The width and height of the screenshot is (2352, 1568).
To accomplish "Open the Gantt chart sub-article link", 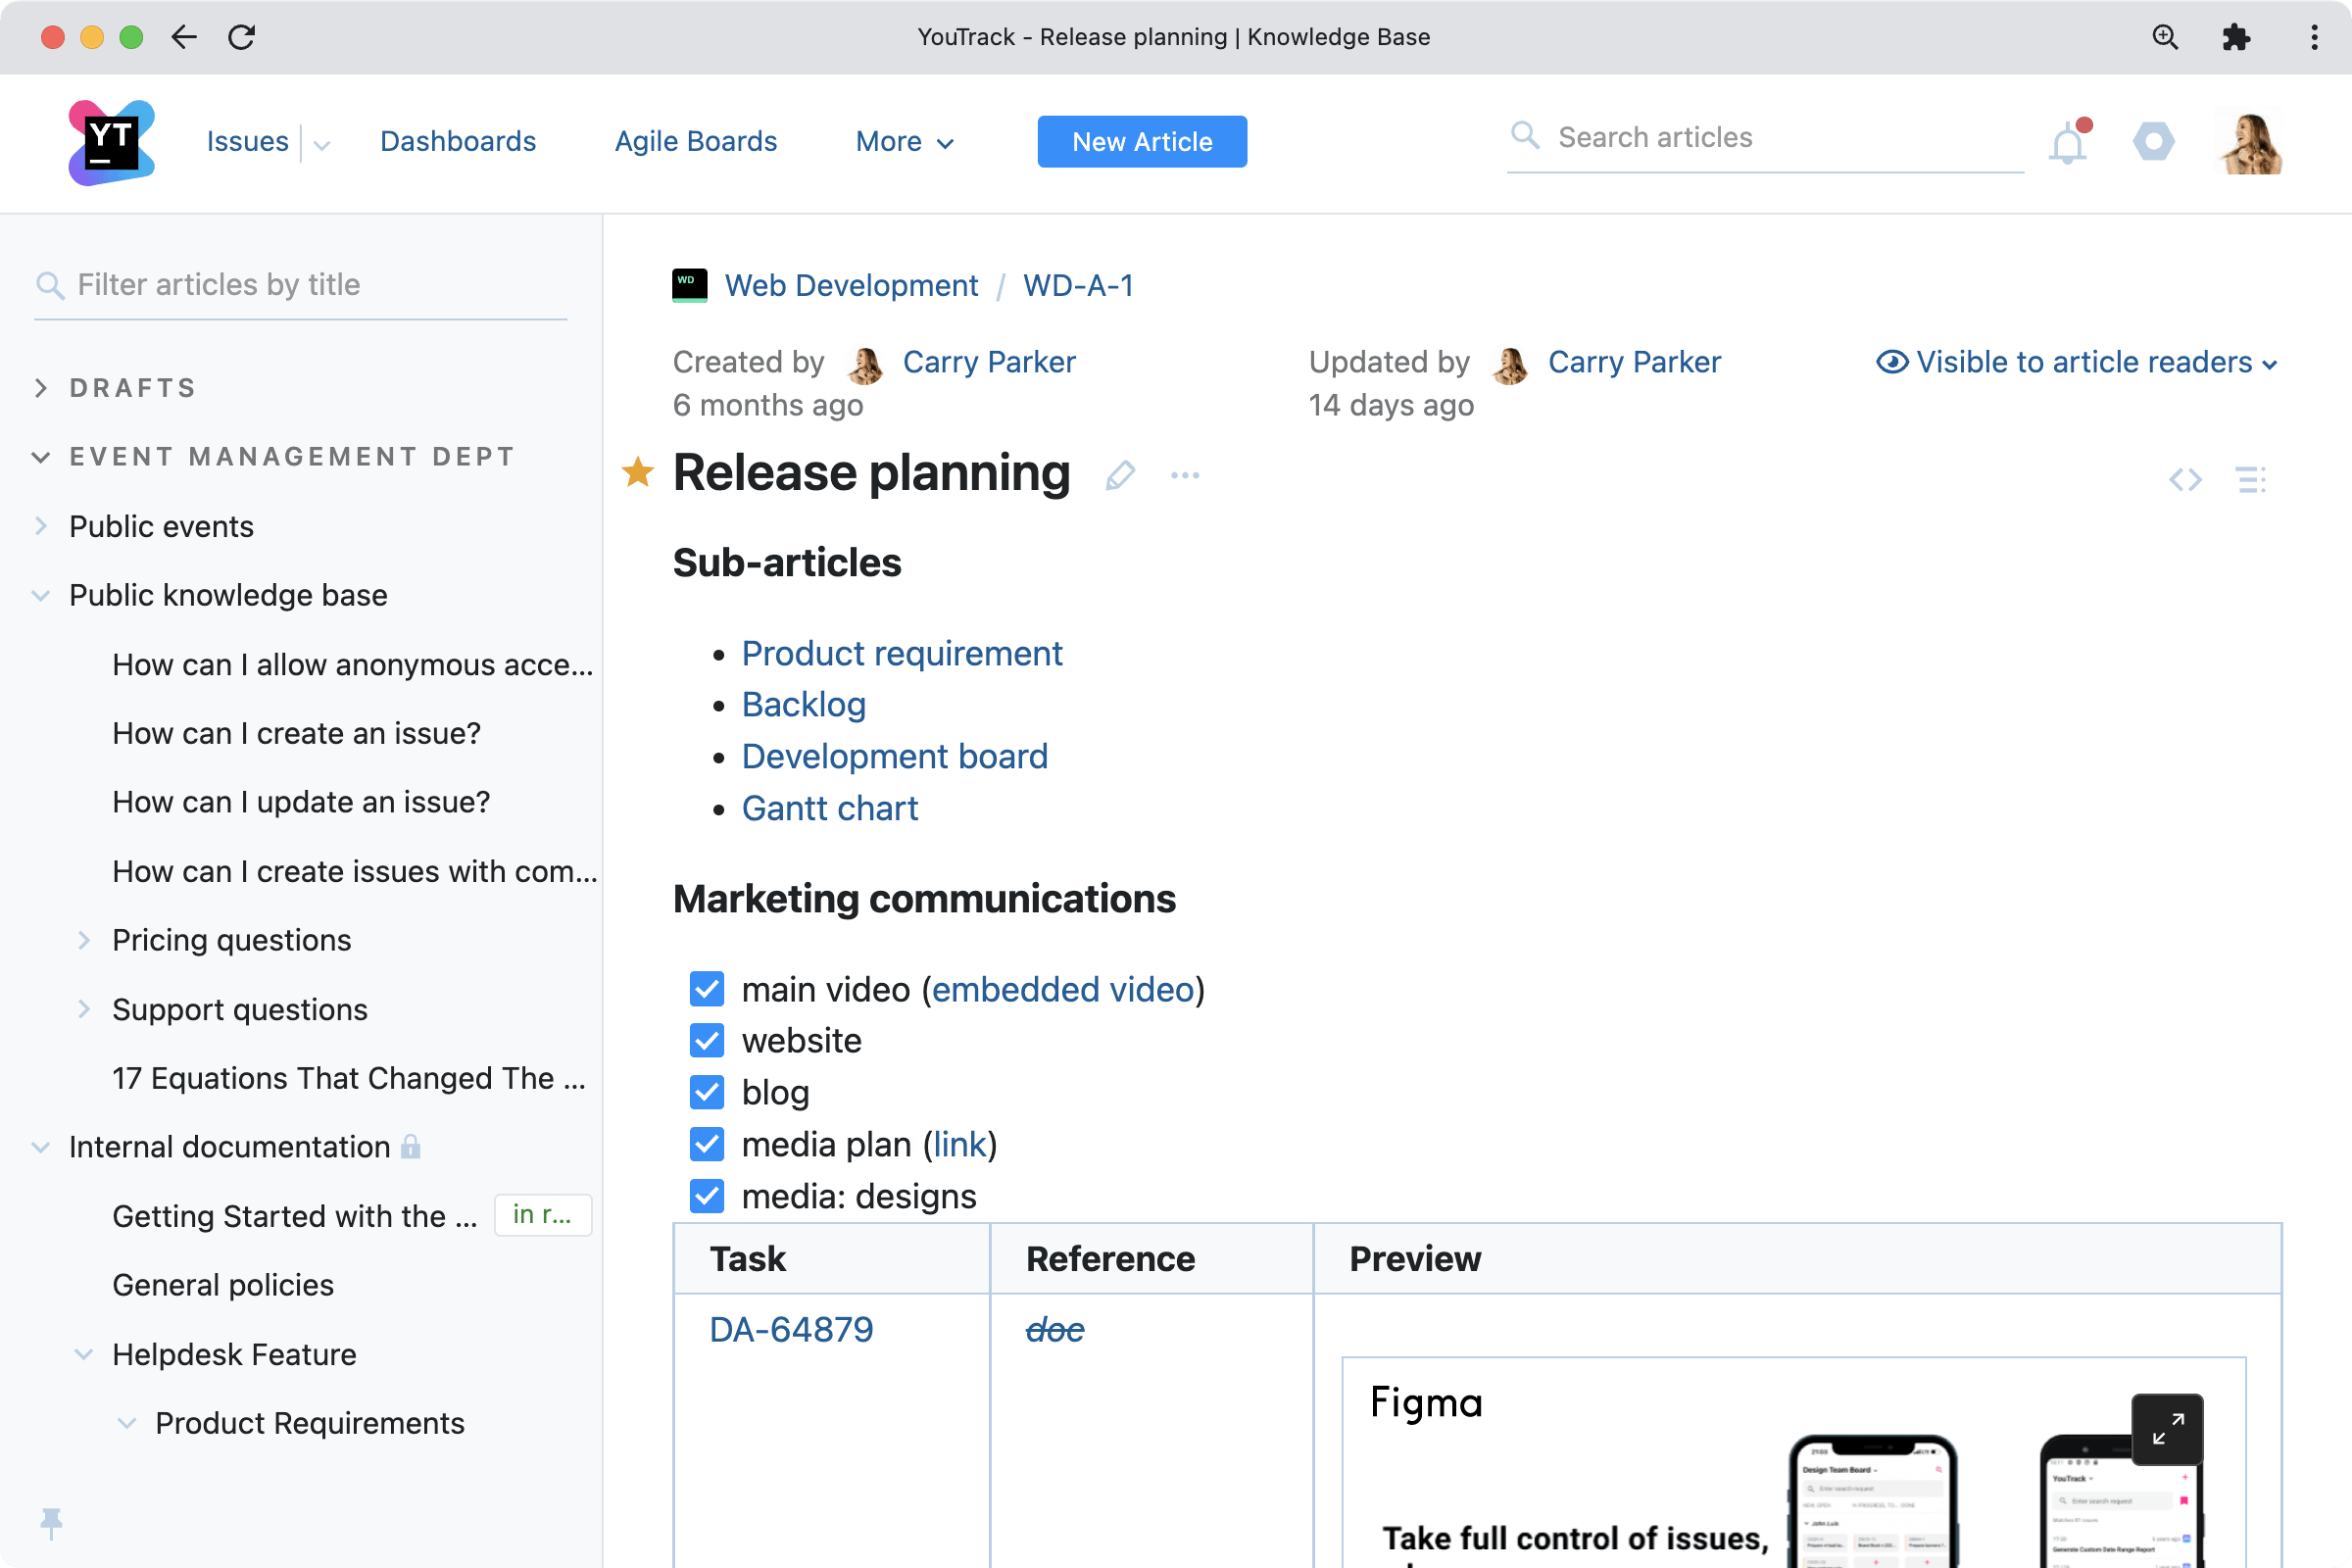I will 829,808.
